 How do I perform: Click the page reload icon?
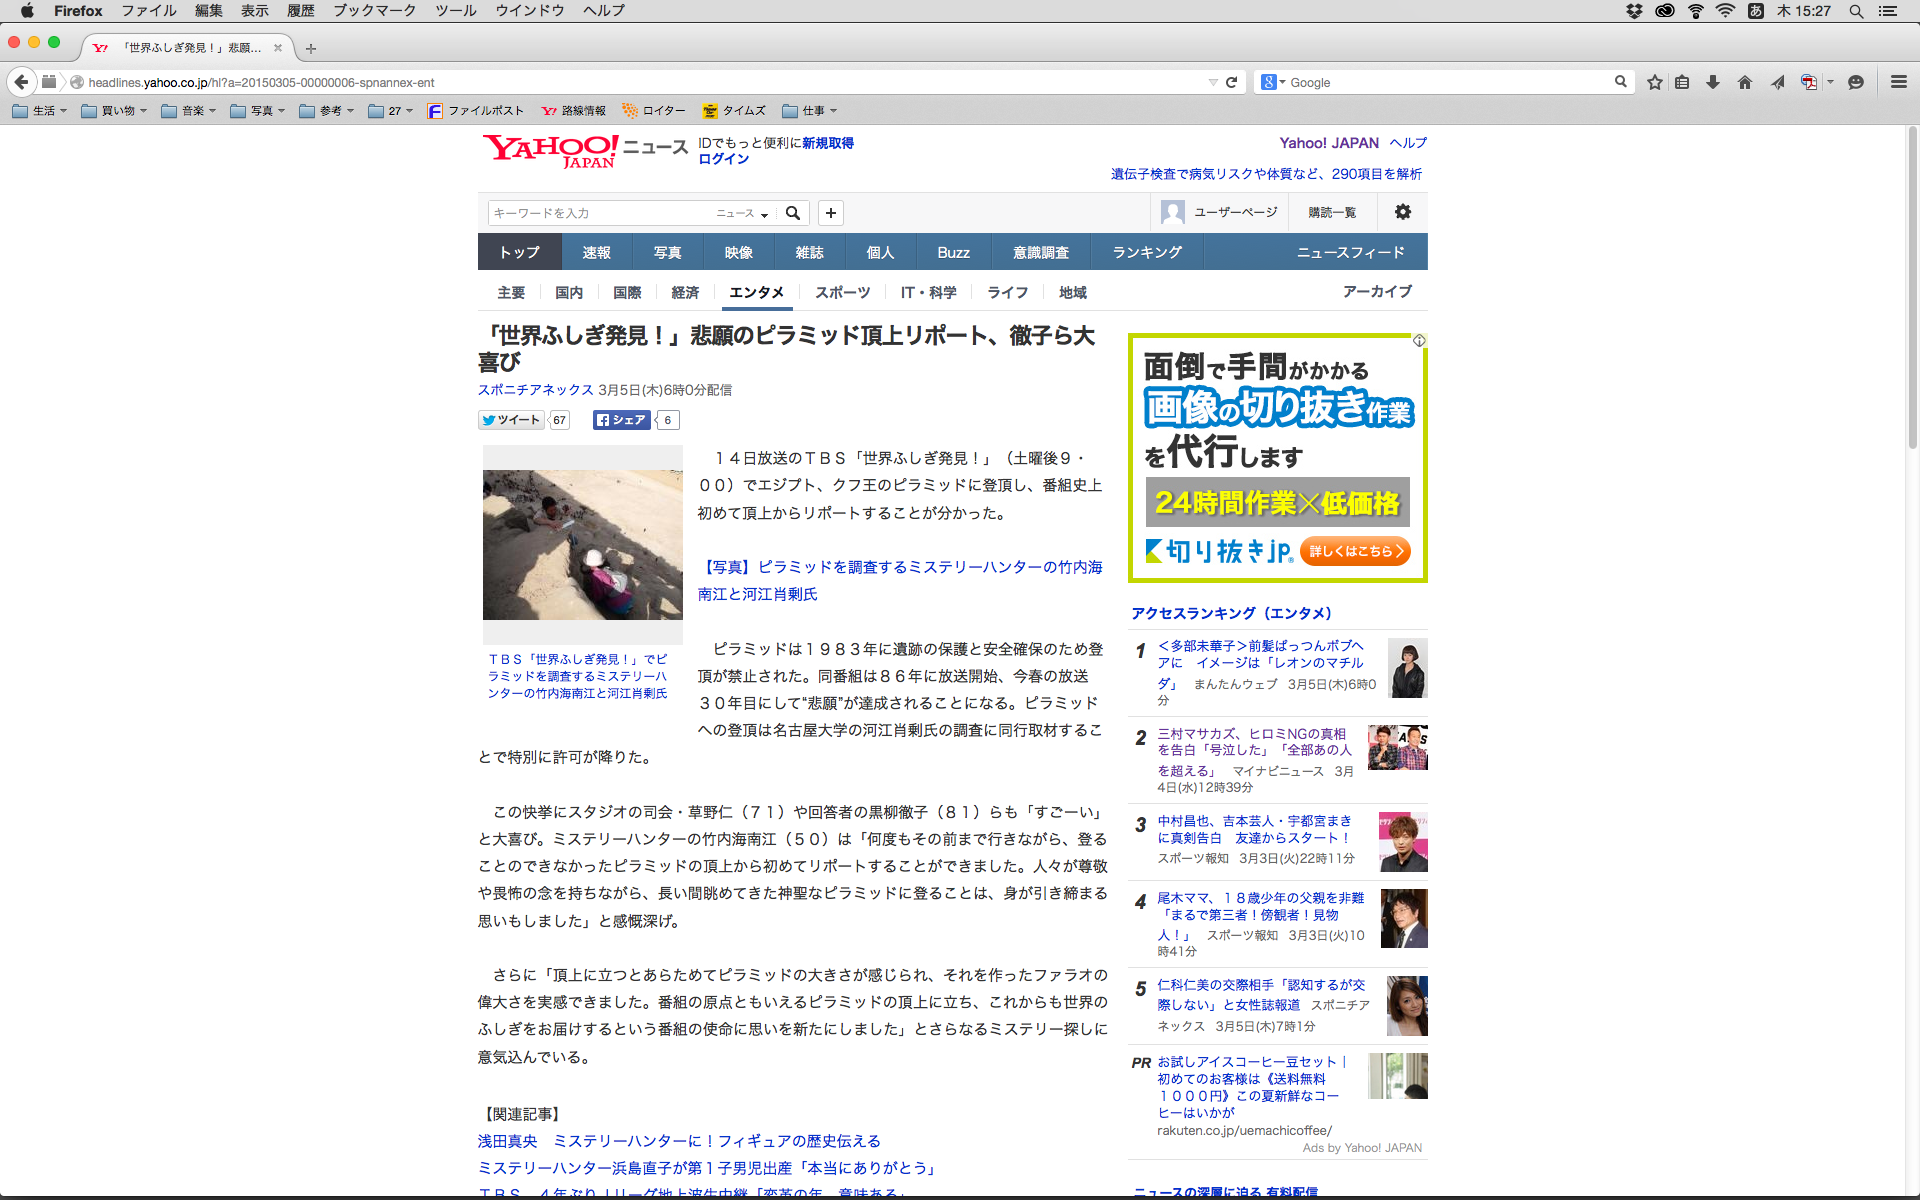point(1232,82)
